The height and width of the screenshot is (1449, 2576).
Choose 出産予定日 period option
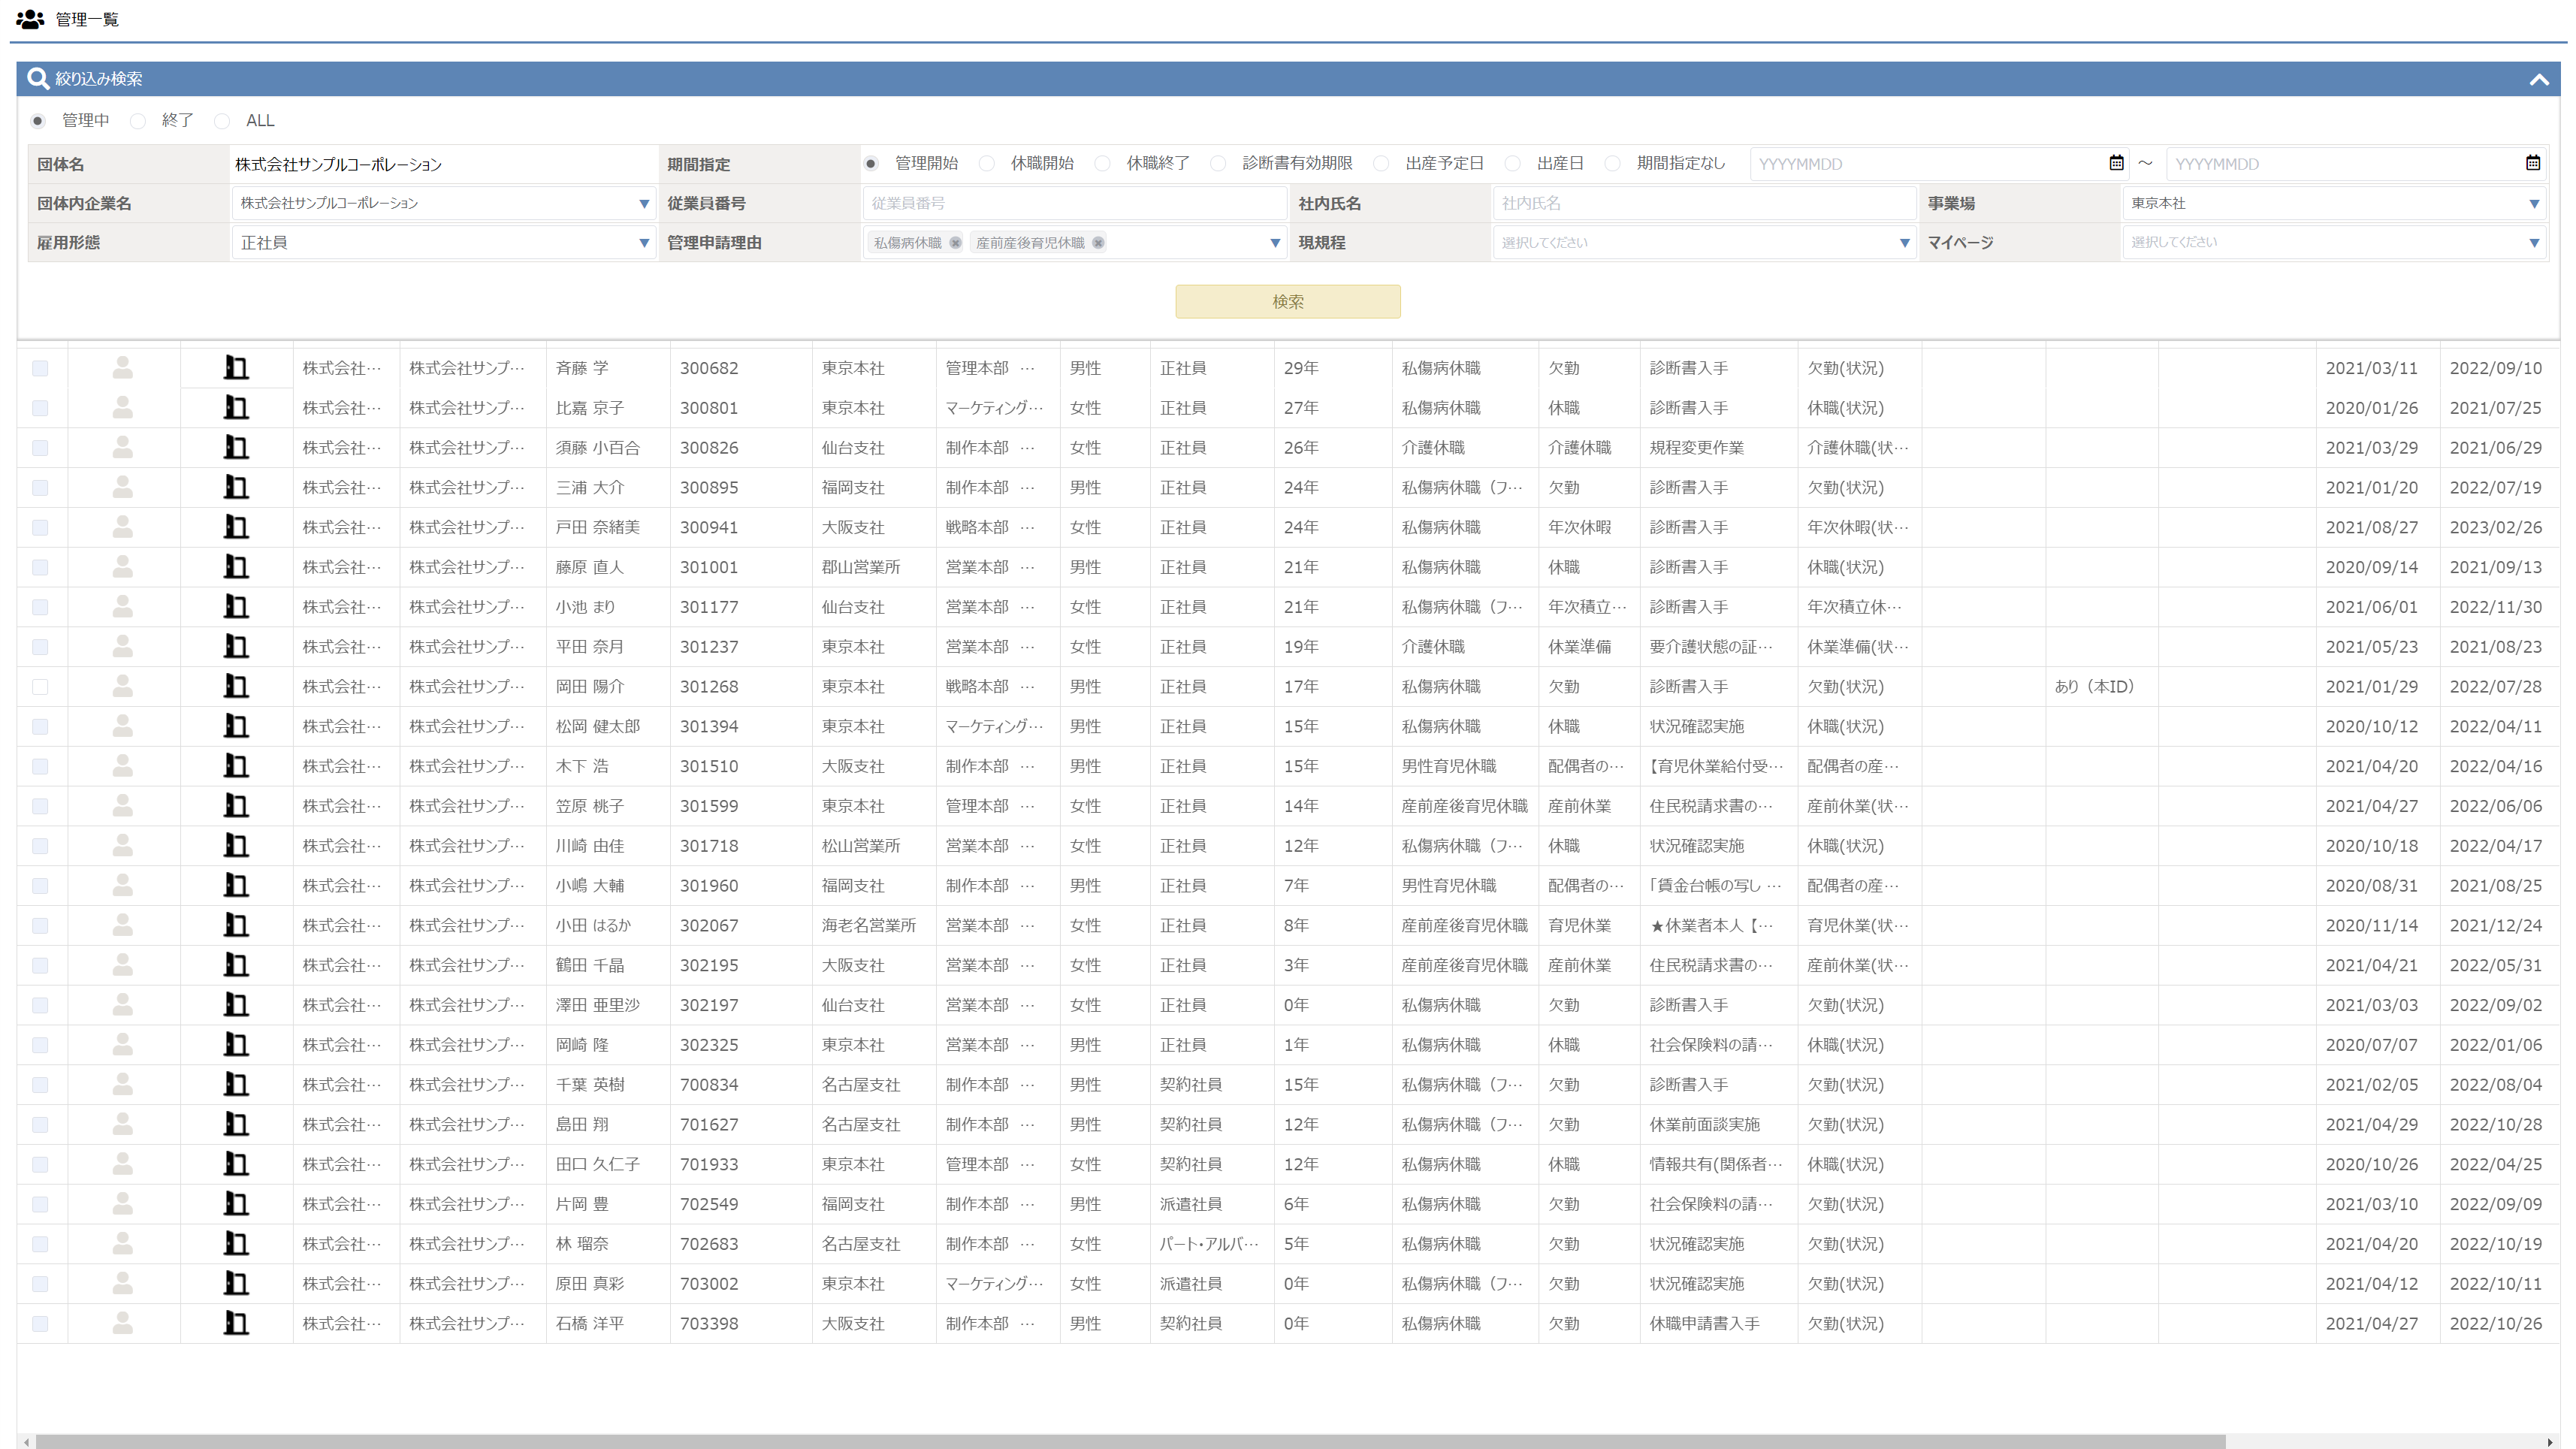click(x=1381, y=164)
